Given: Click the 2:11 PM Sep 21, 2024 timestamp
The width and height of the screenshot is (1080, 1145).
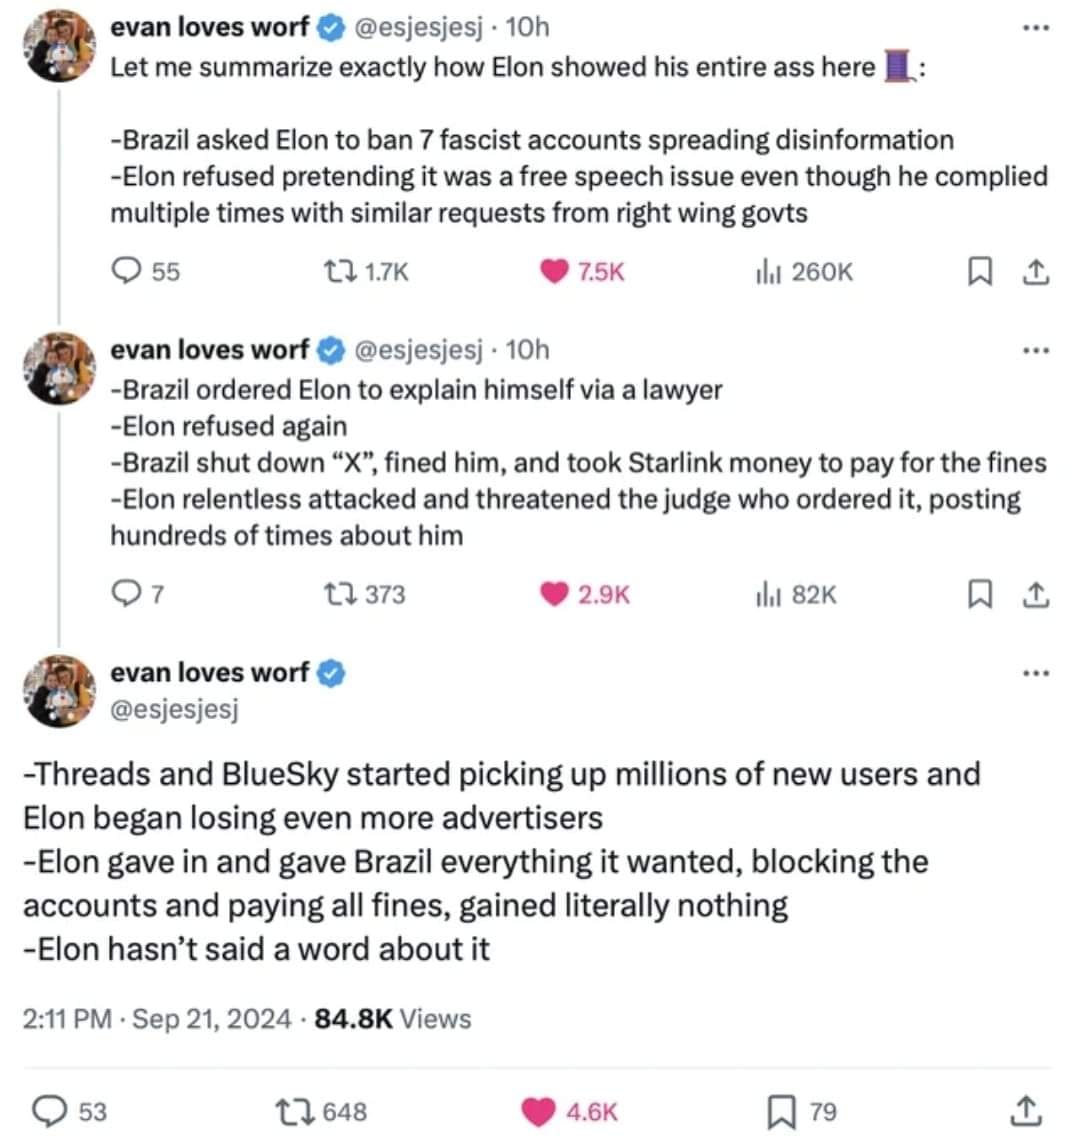Looking at the screenshot, I should point(160,1019).
